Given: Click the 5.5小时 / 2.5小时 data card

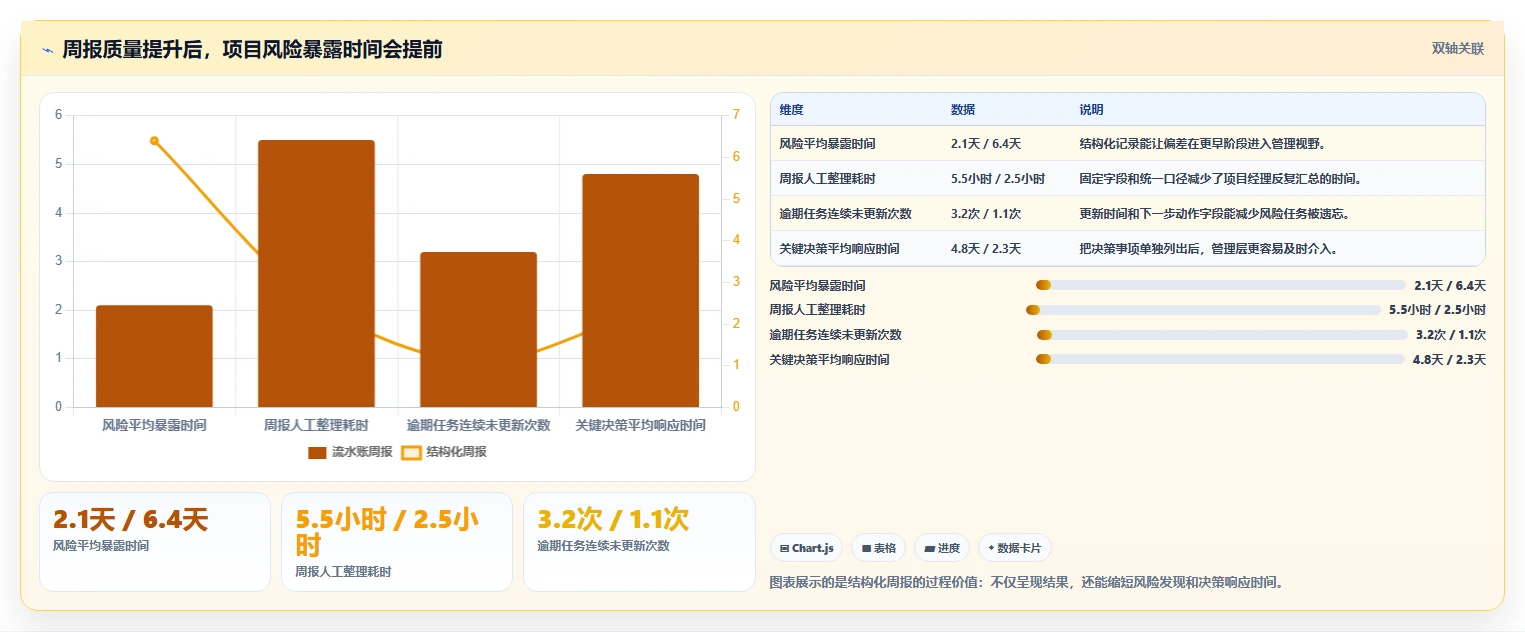Looking at the screenshot, I should (x=397, y=542).
